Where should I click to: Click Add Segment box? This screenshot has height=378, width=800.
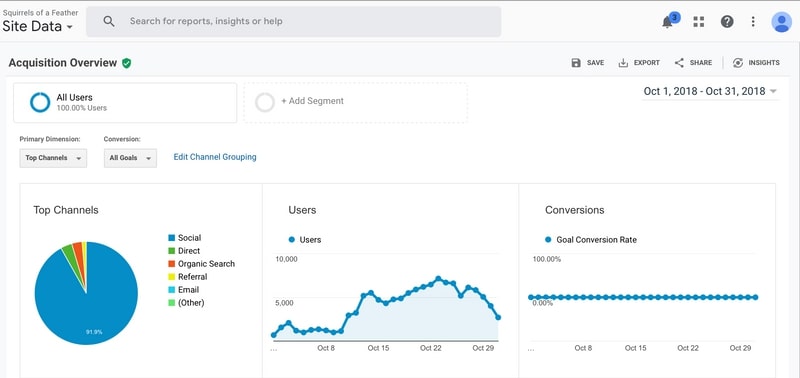point(355,103)
